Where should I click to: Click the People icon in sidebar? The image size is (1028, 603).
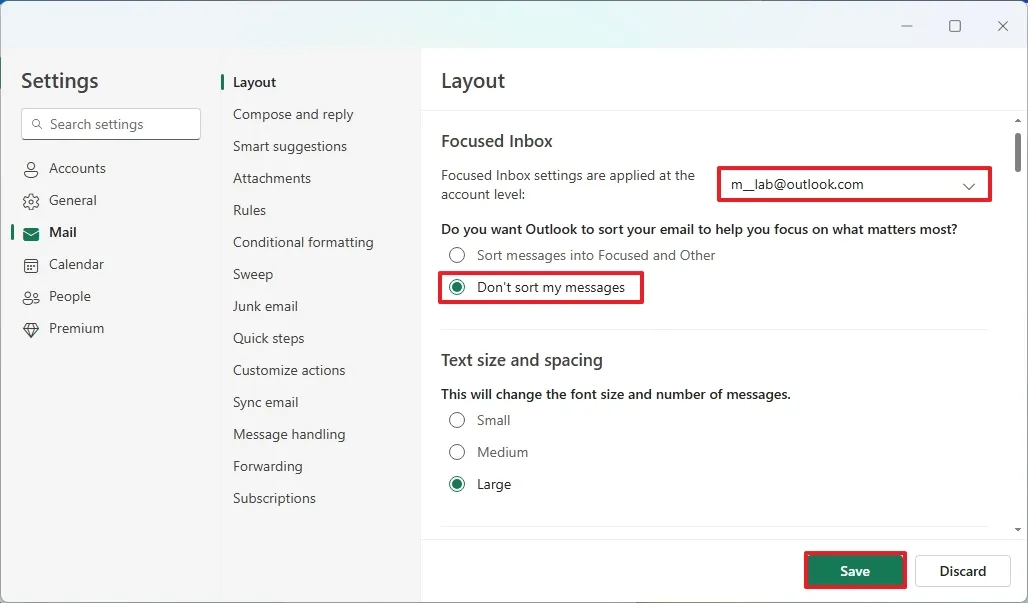(31, 297)
